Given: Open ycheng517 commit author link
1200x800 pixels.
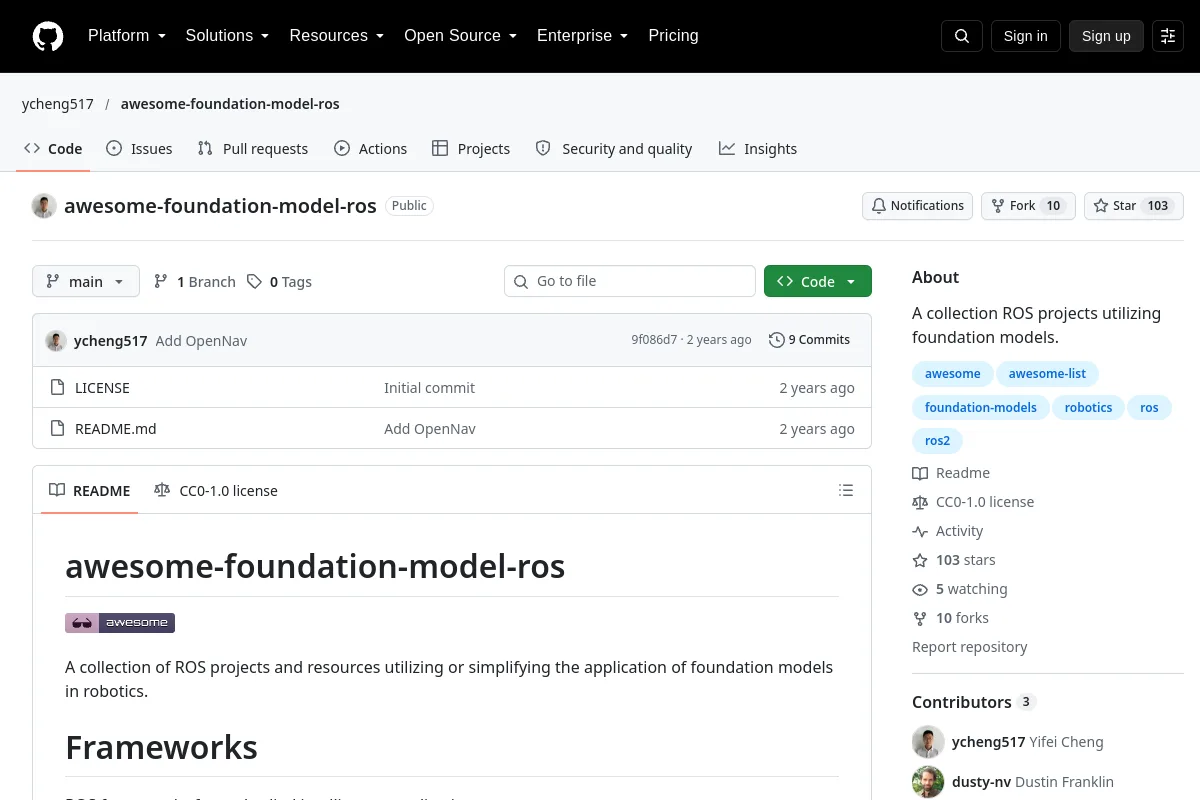Looking at the screenshot, I should [x=111, y=340].
